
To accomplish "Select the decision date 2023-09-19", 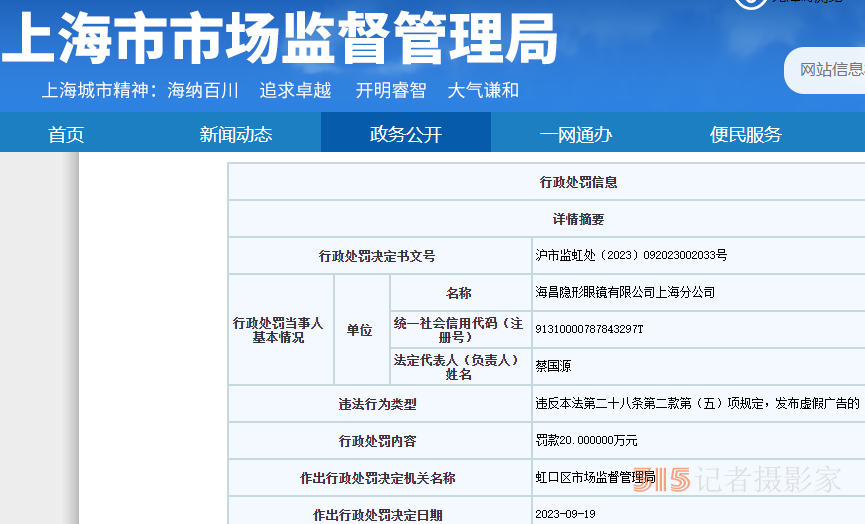I will (565, 514).
